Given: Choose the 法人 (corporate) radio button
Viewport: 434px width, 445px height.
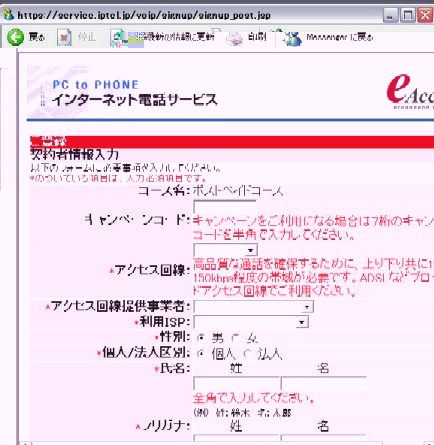Looking at the screenshot, I should click(247, 353).
